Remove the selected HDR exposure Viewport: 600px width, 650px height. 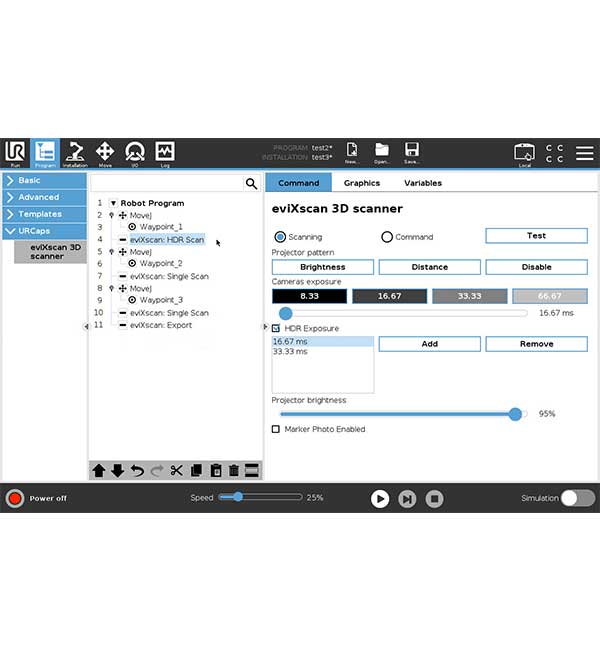click(536, 344)
